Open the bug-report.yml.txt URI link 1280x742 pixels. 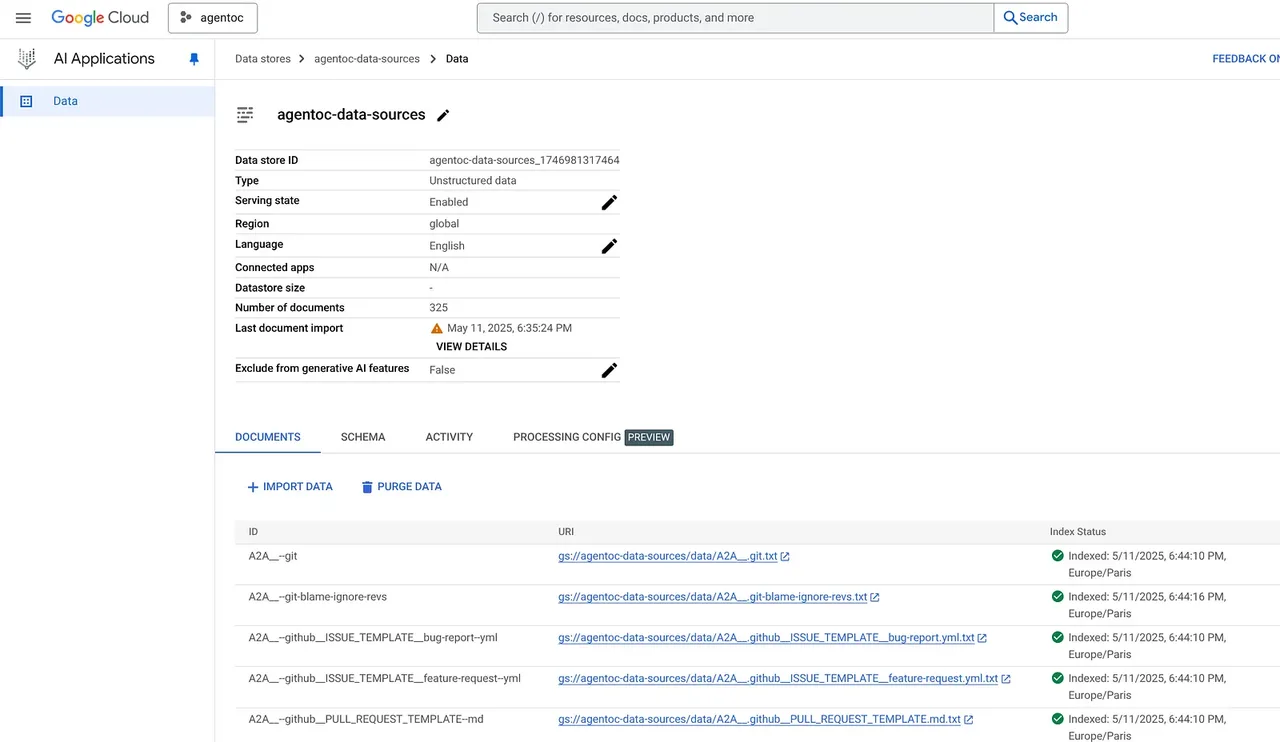[x=766, y=638]
